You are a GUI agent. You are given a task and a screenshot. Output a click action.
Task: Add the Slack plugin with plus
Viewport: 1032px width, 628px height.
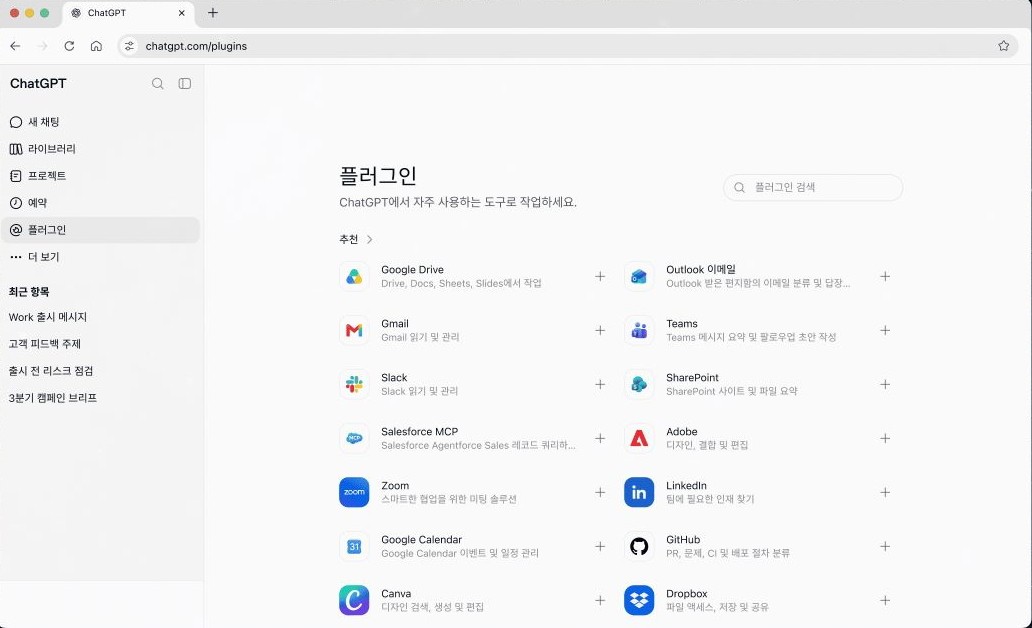(x=600, y=384)
